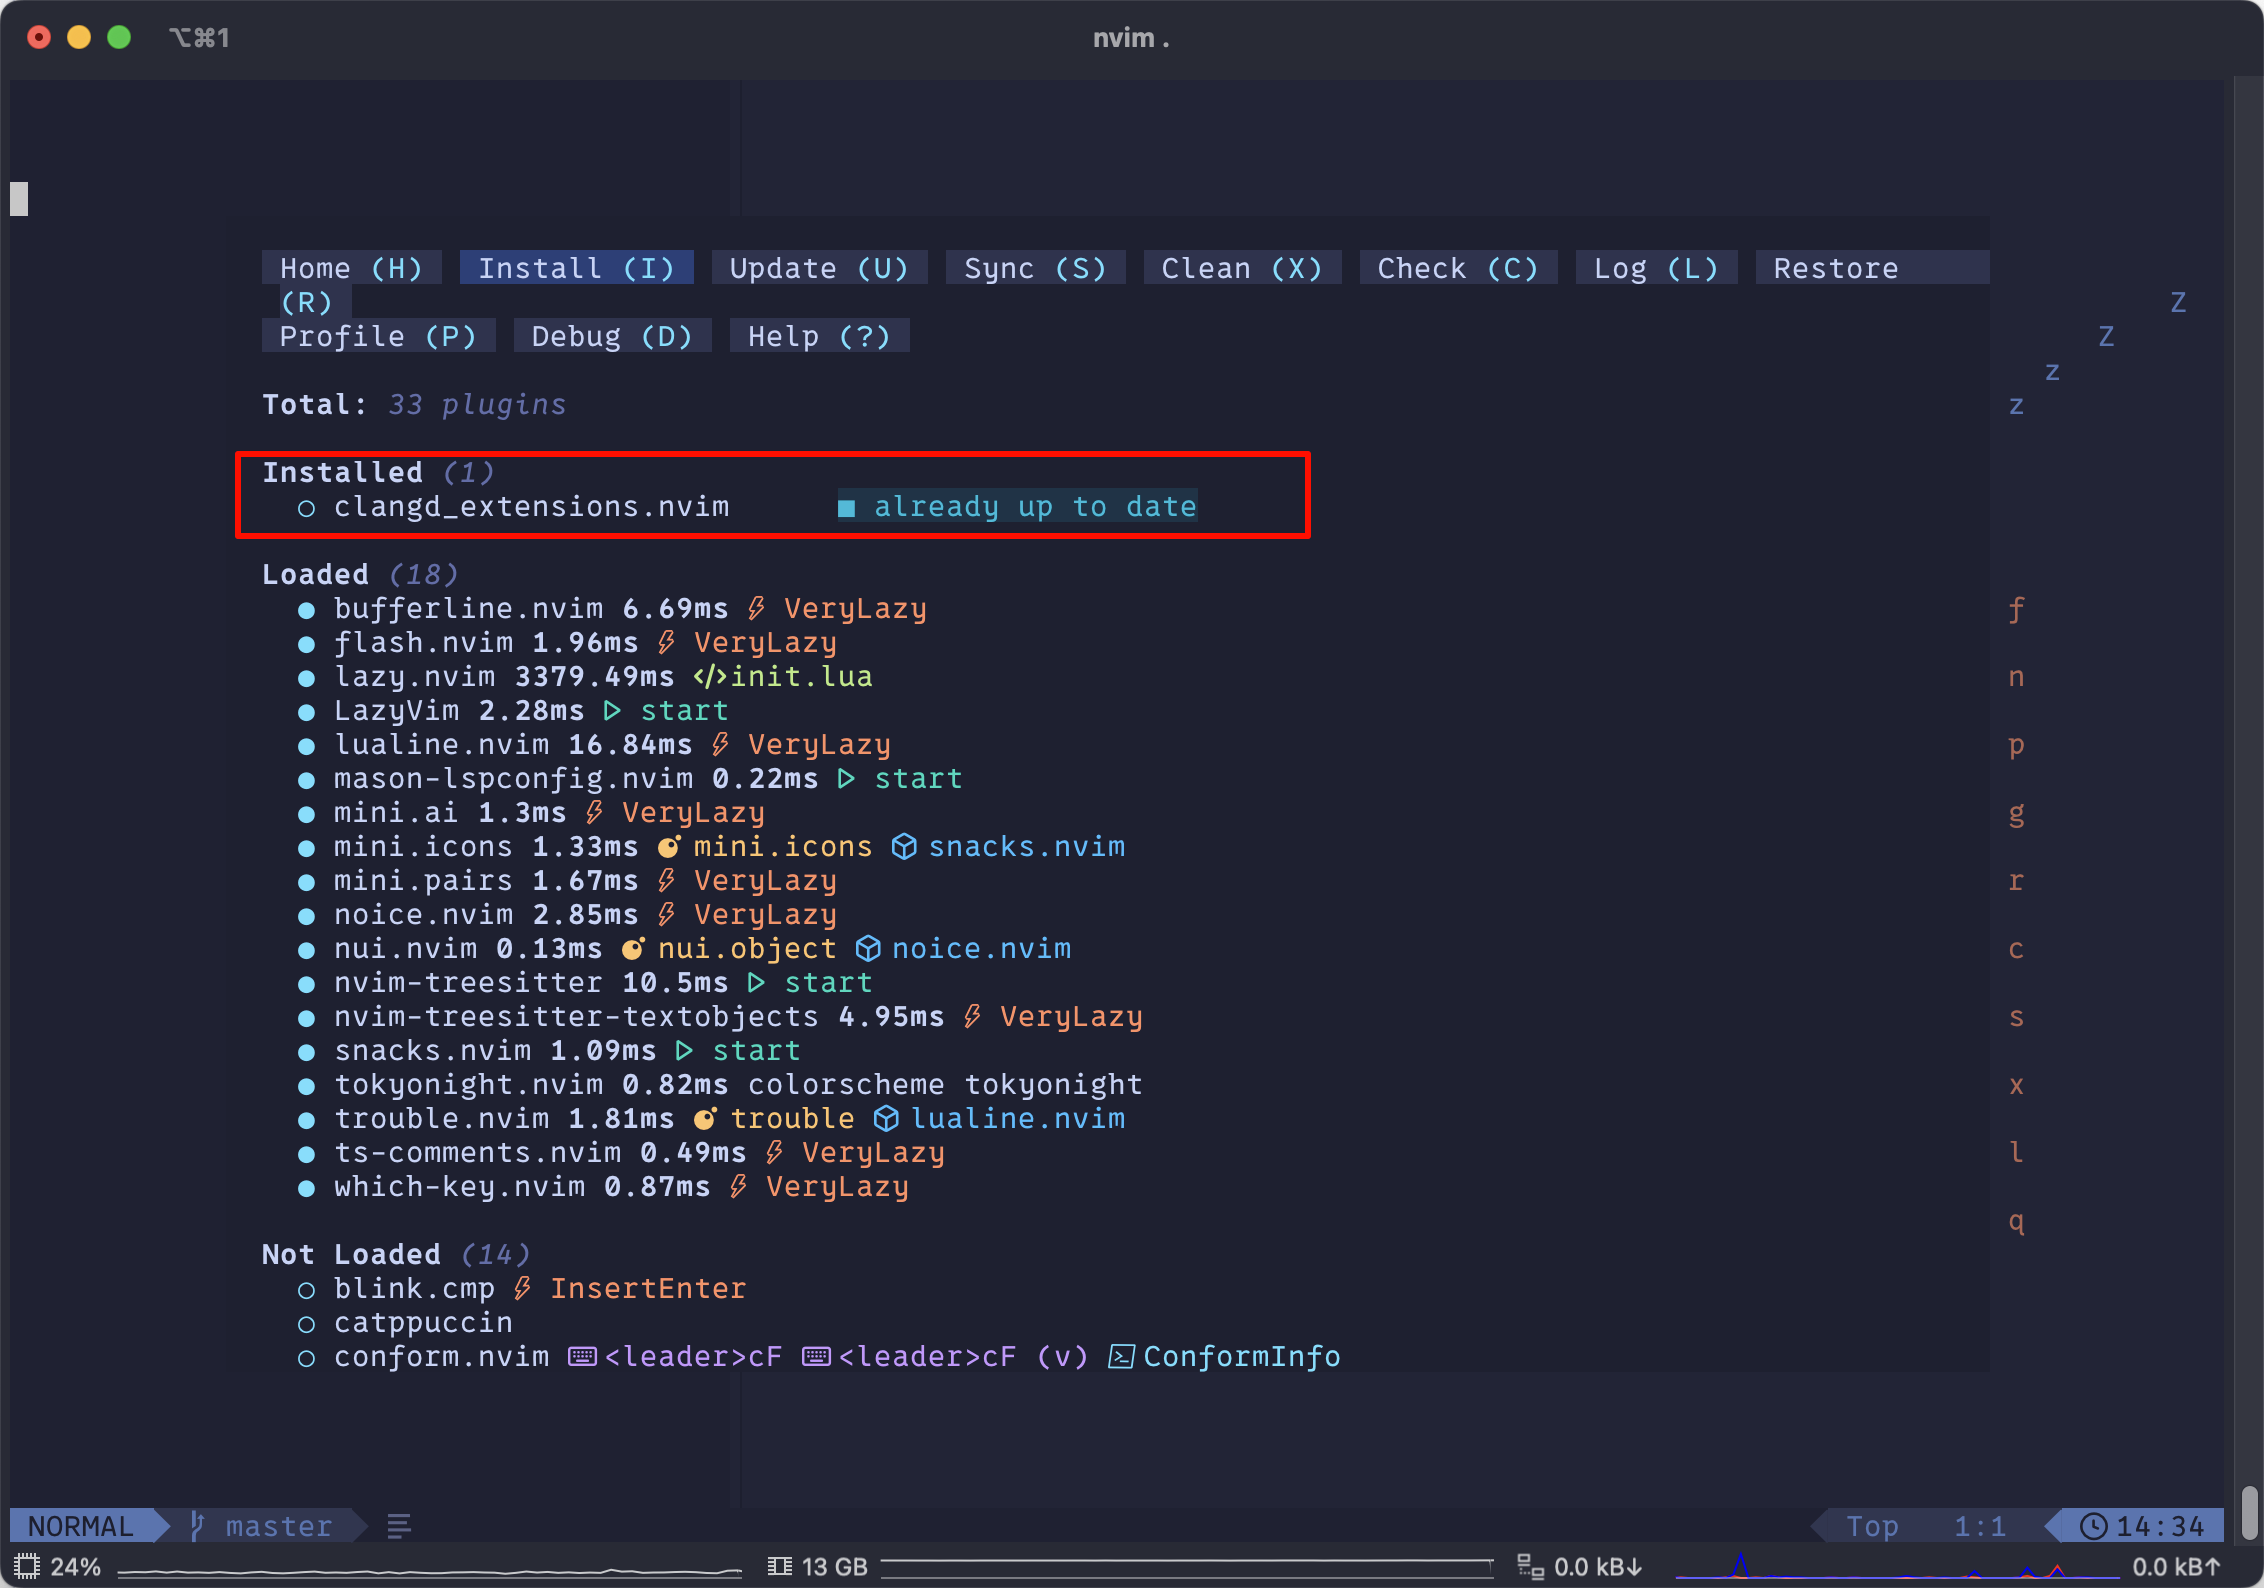Switch to the Update (U) tab
Viewport: 2264px width, 1588px height.
click(819, 268)
